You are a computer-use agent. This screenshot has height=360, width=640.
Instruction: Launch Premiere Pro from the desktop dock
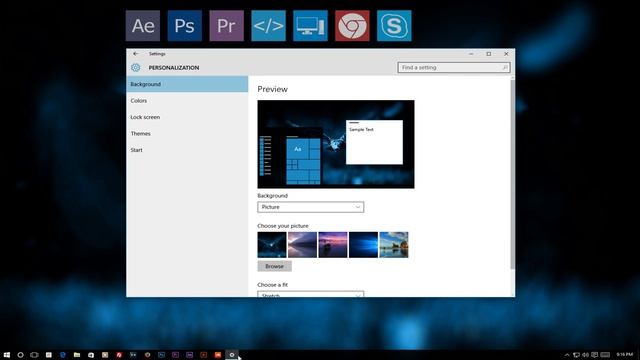(227, 26)
